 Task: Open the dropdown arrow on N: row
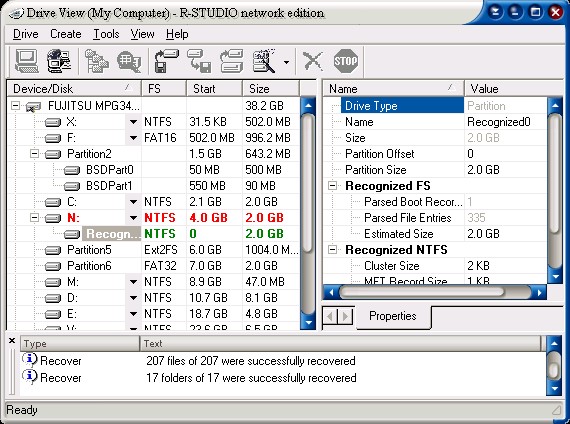tap(133, 218)
